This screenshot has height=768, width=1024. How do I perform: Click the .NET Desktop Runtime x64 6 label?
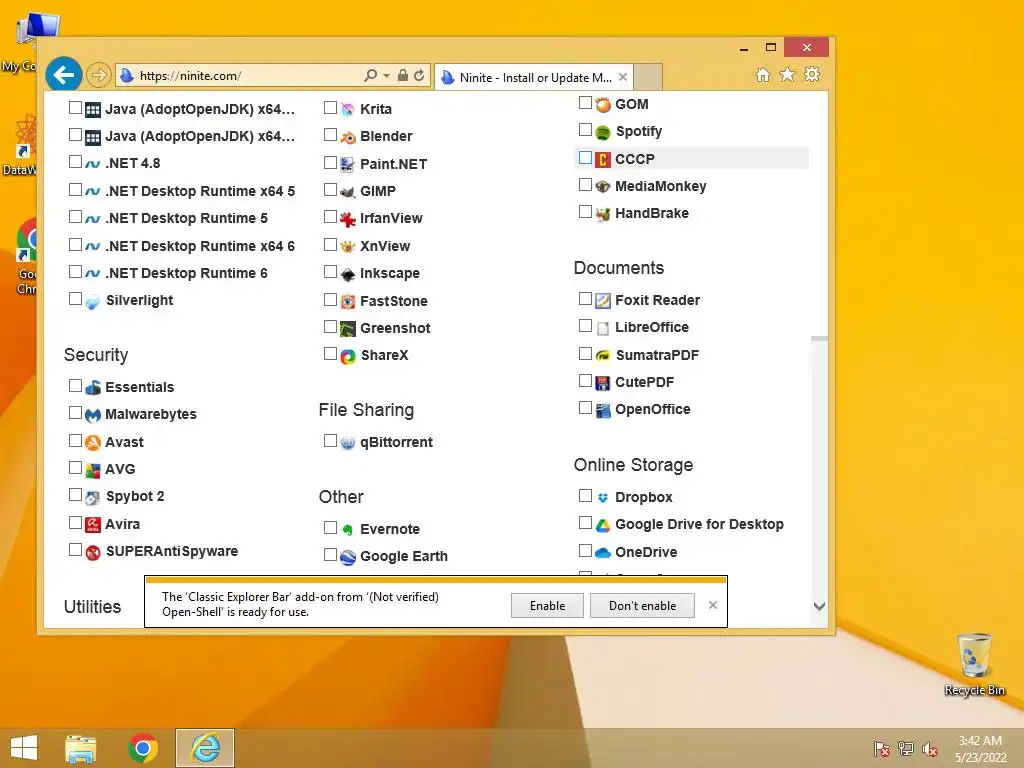200,246
